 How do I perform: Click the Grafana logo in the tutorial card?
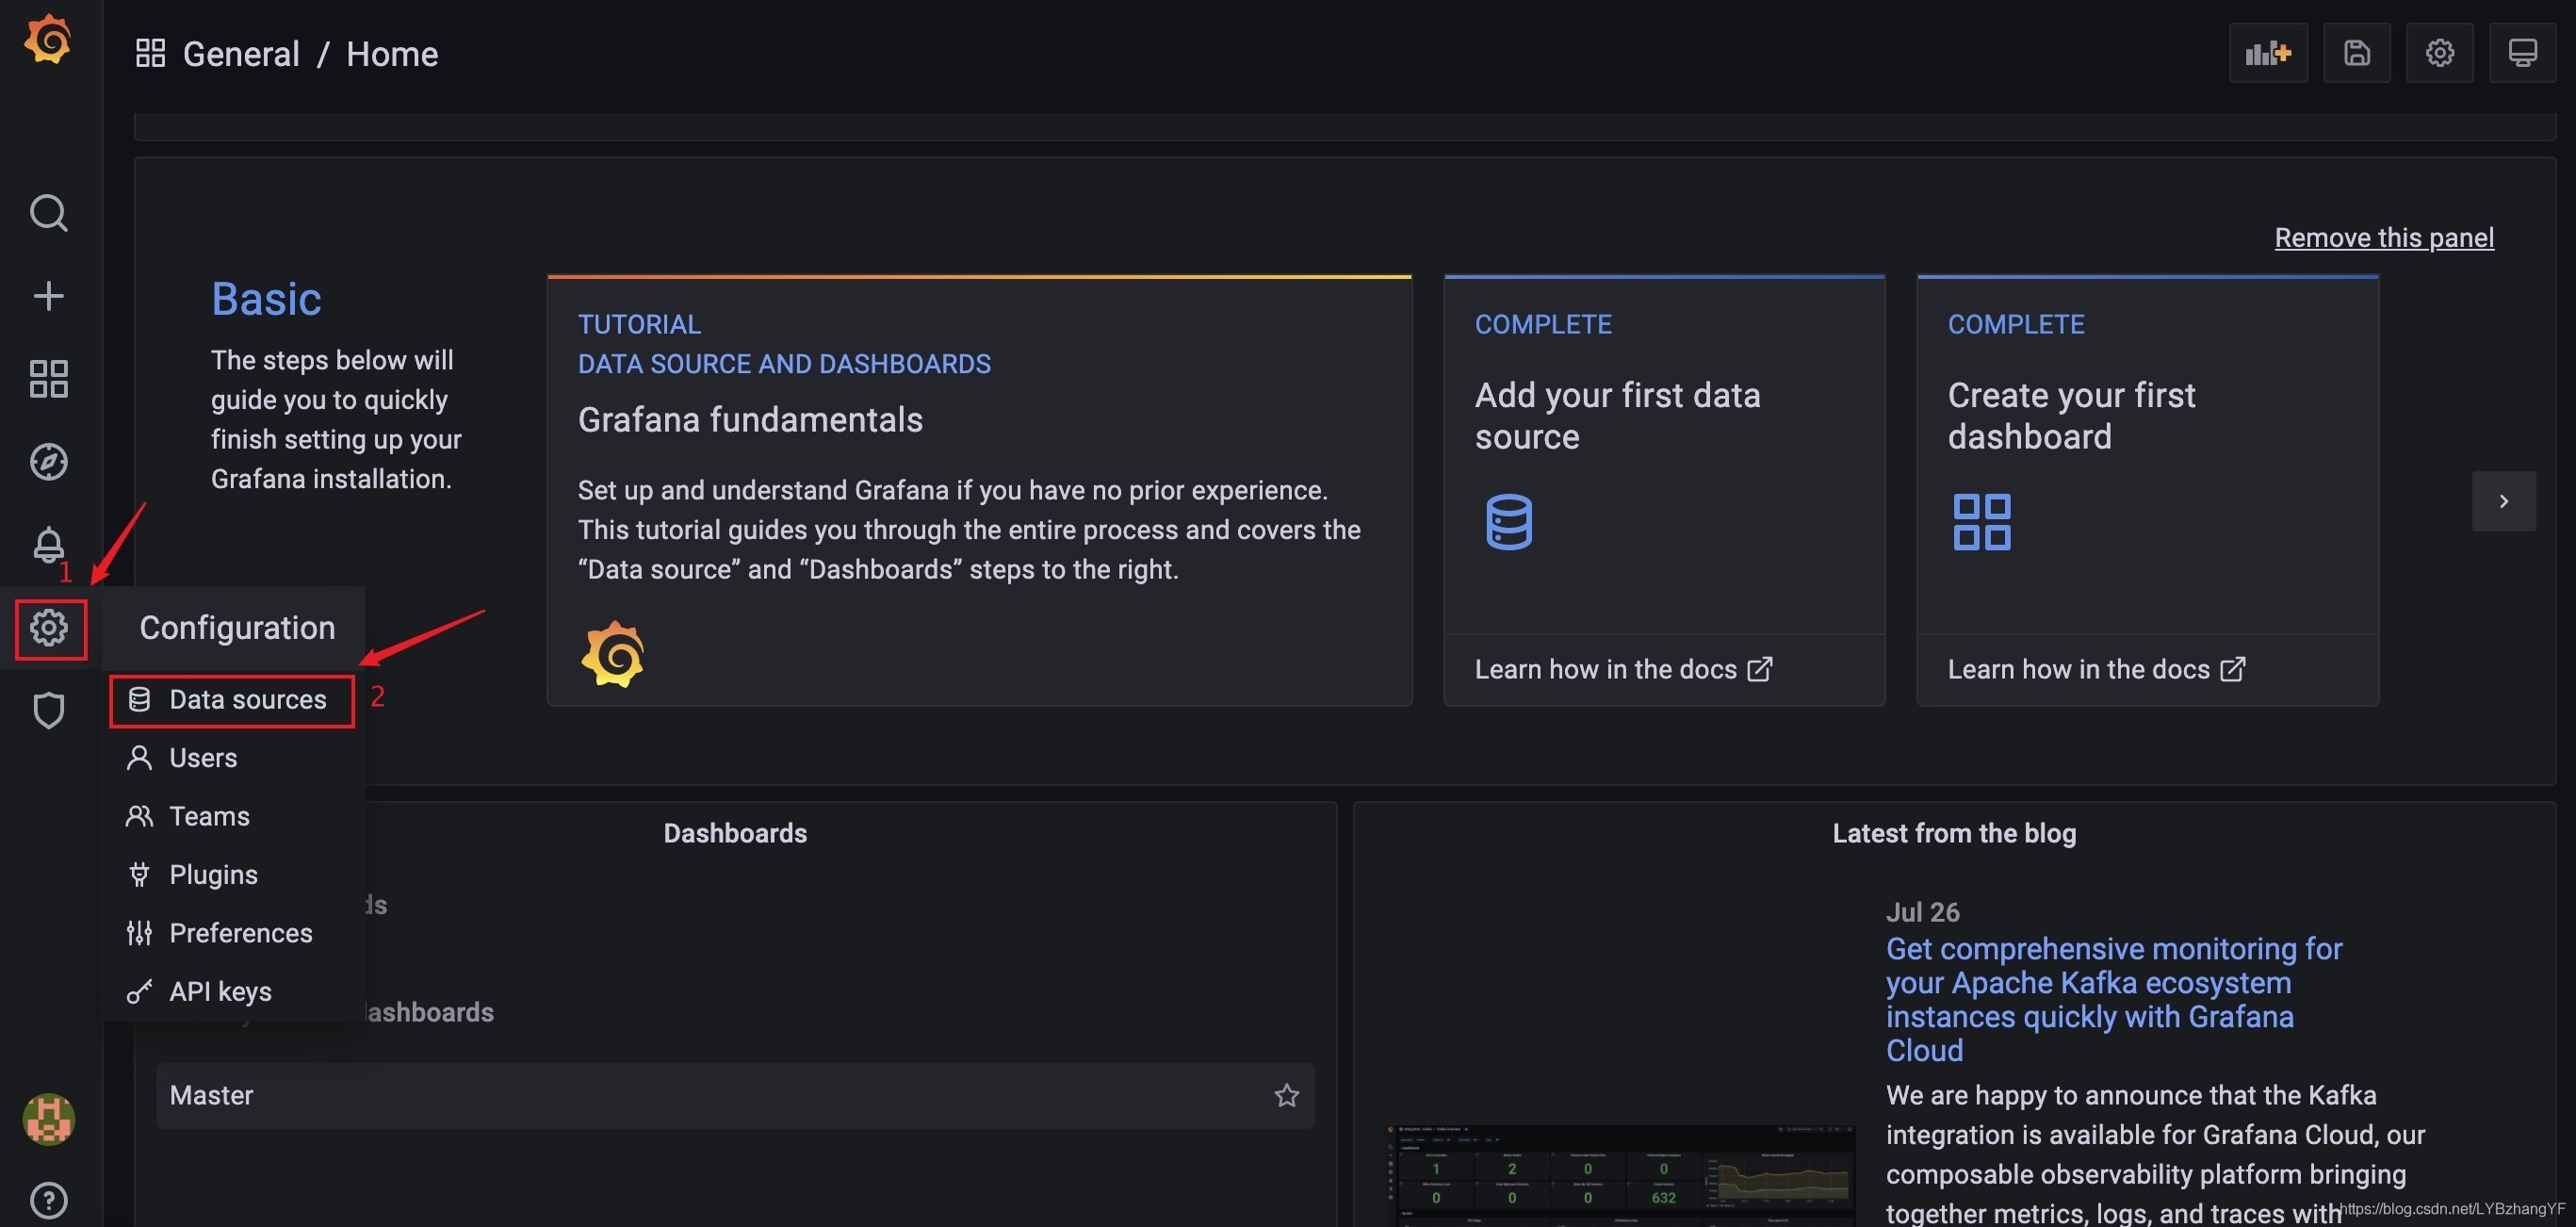point(612,655)
